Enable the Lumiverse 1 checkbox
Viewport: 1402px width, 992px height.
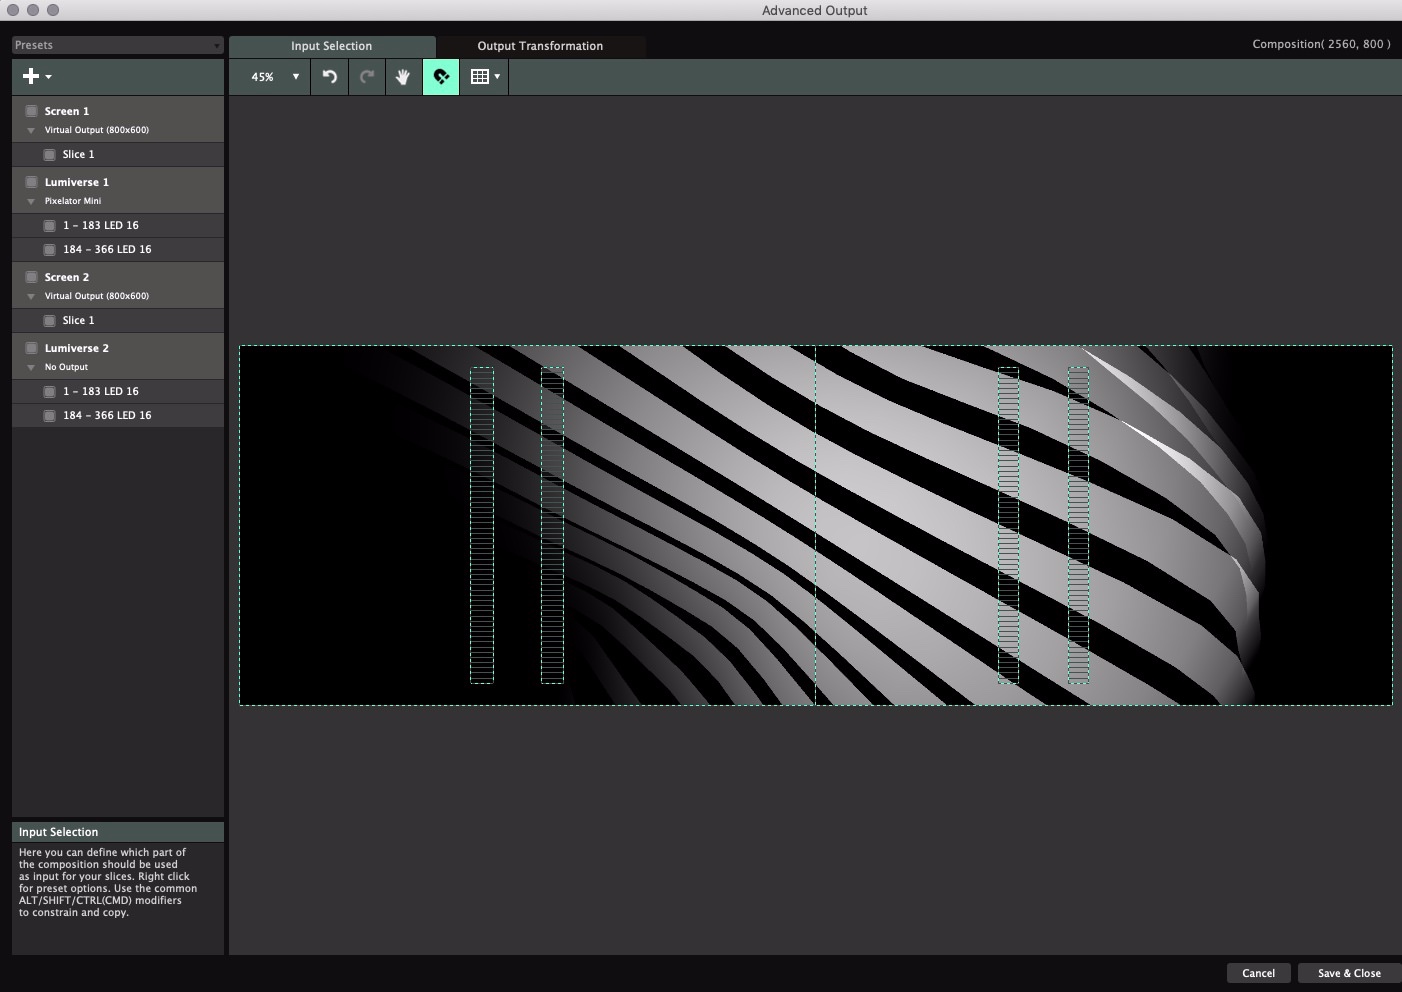32,182
